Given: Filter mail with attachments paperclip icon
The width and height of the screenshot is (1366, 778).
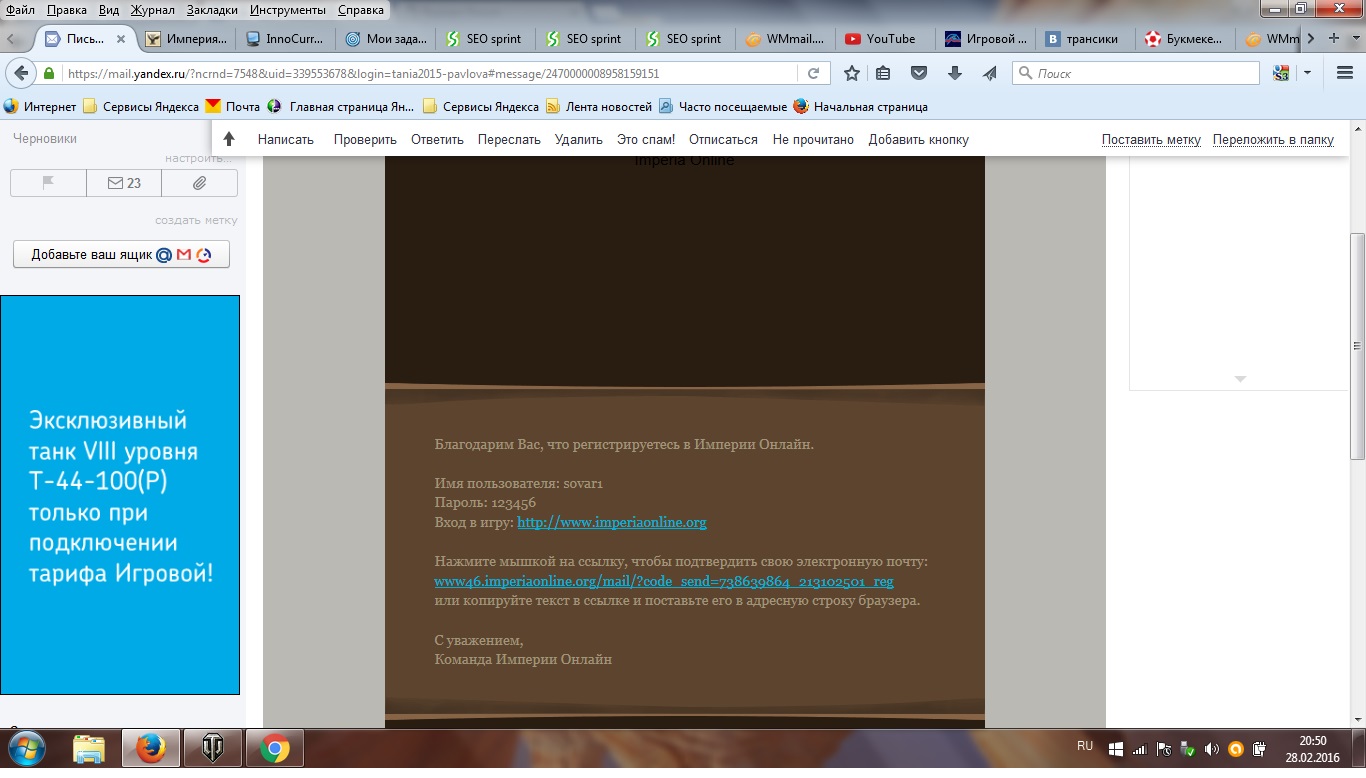Looking at the screenshot, I should pos(200,183).
